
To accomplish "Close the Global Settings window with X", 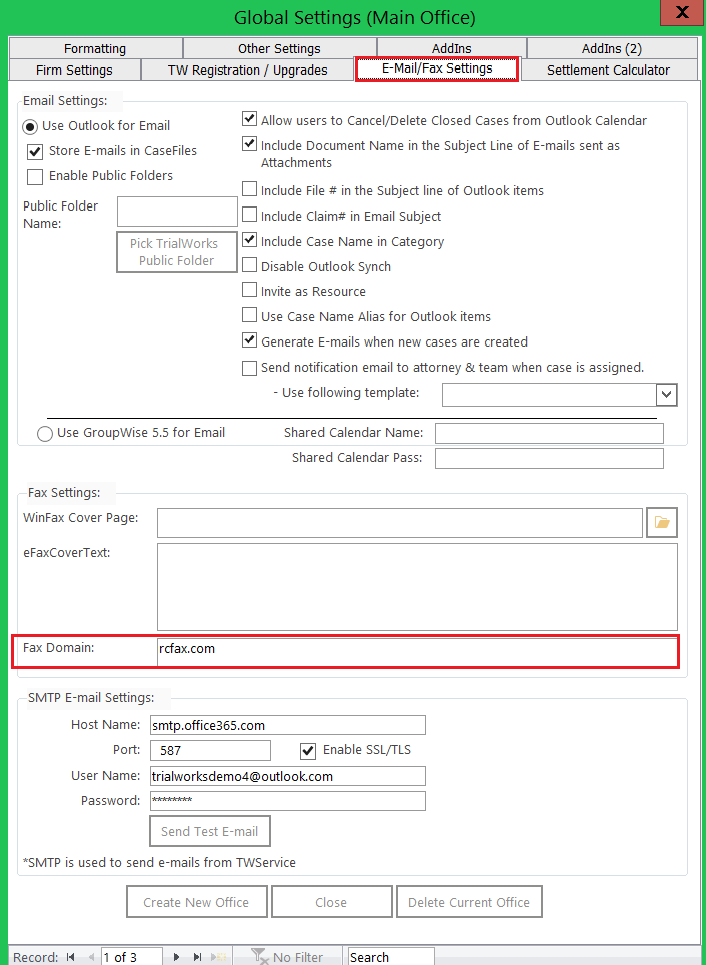I will tap(682, 13).
